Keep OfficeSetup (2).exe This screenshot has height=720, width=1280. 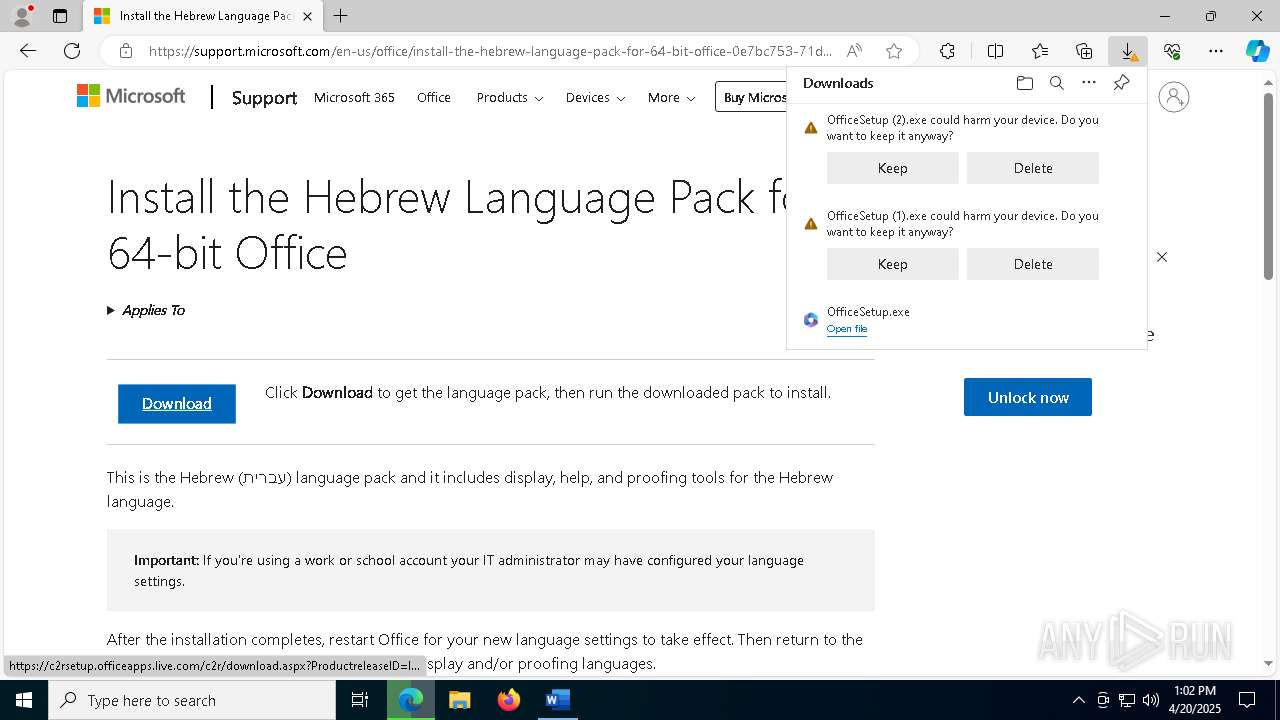893,168
